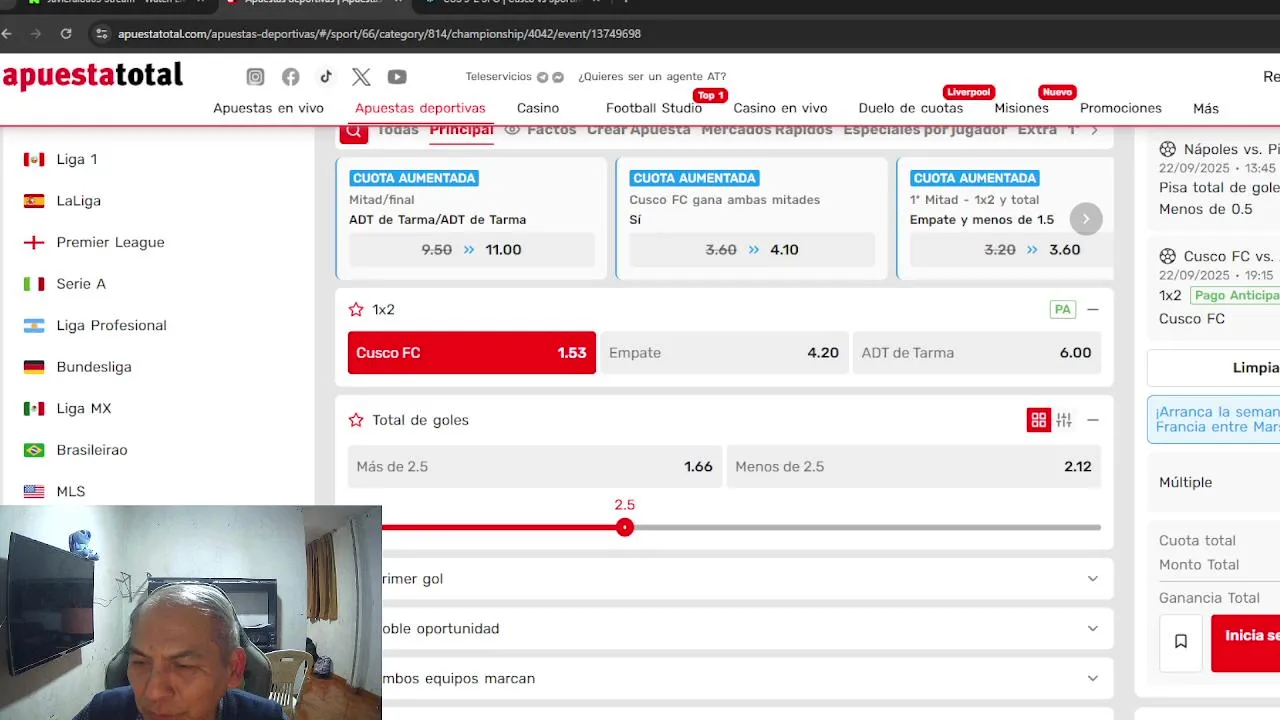The height and width of the screenshot is (720, 1280).
Task: Click the Italy flag next to Serie A
Action: (x=34, y=284)
